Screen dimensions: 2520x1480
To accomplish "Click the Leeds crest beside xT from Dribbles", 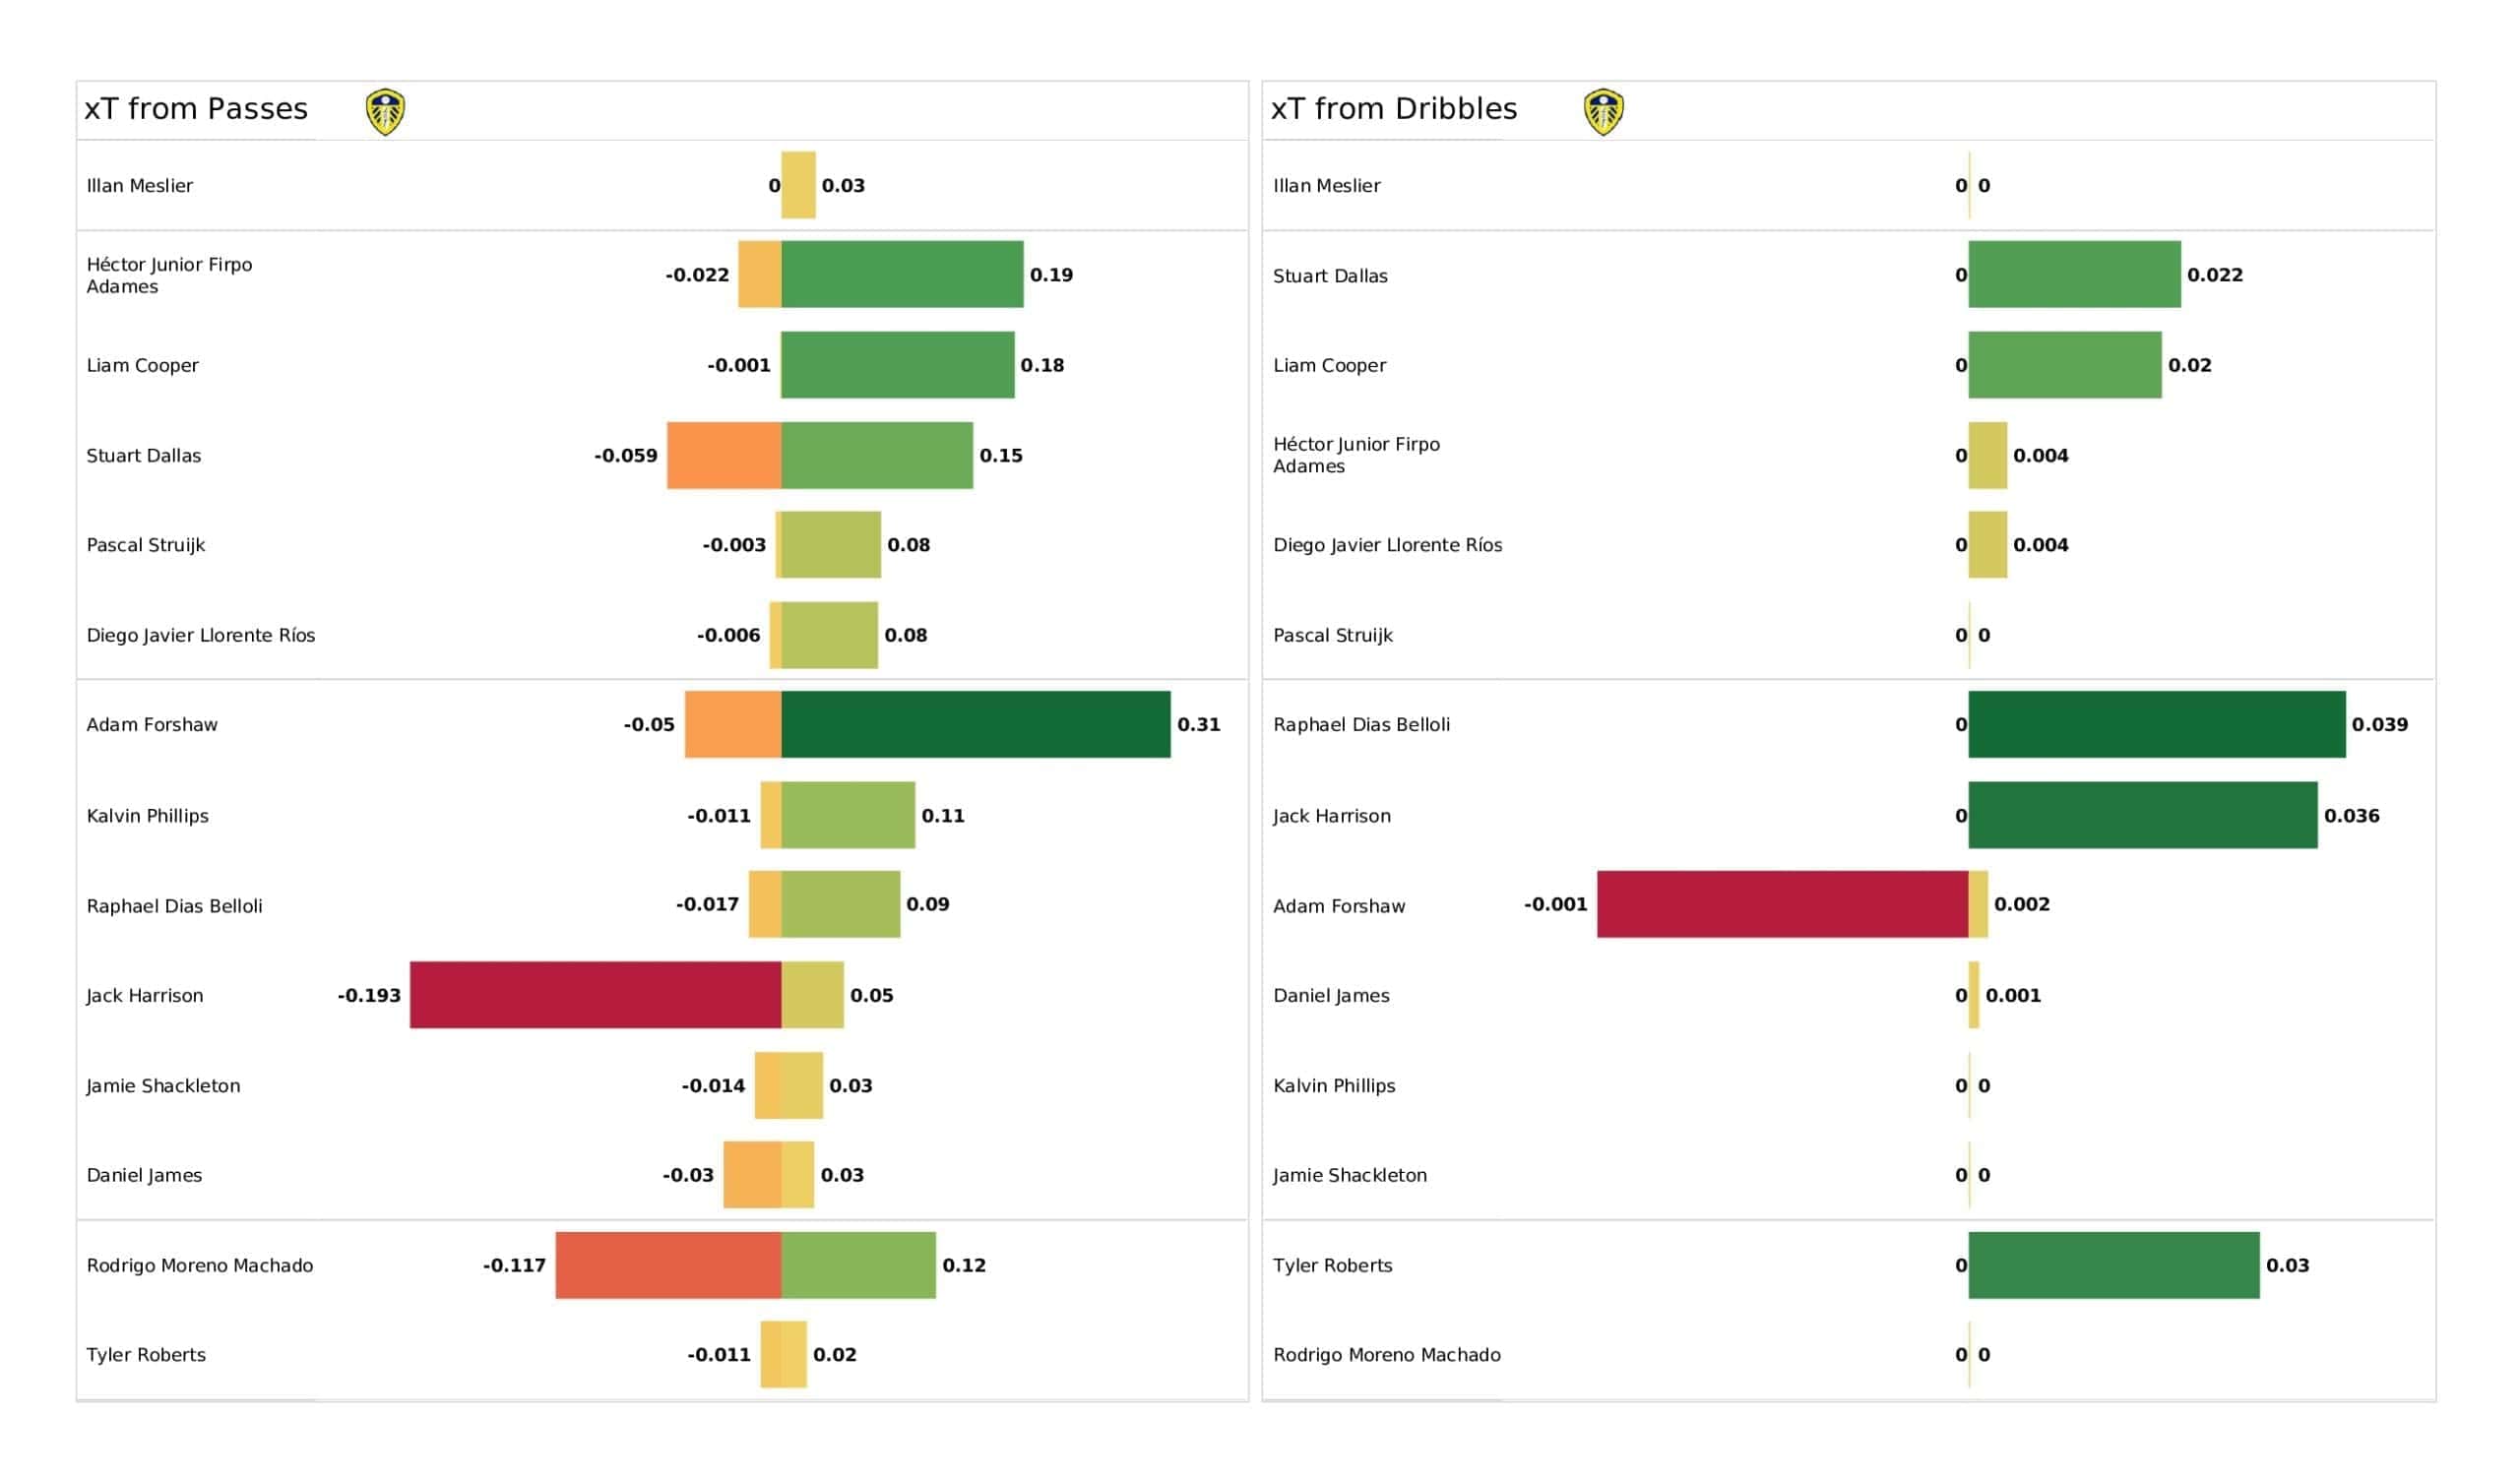I will pos(1603,111).
